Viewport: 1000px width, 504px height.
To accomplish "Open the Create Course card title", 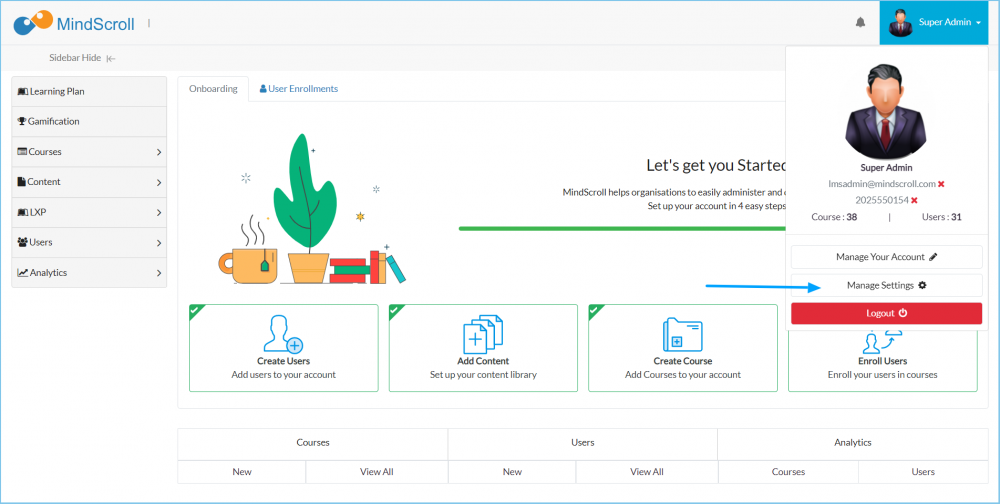I will [683, 361].
